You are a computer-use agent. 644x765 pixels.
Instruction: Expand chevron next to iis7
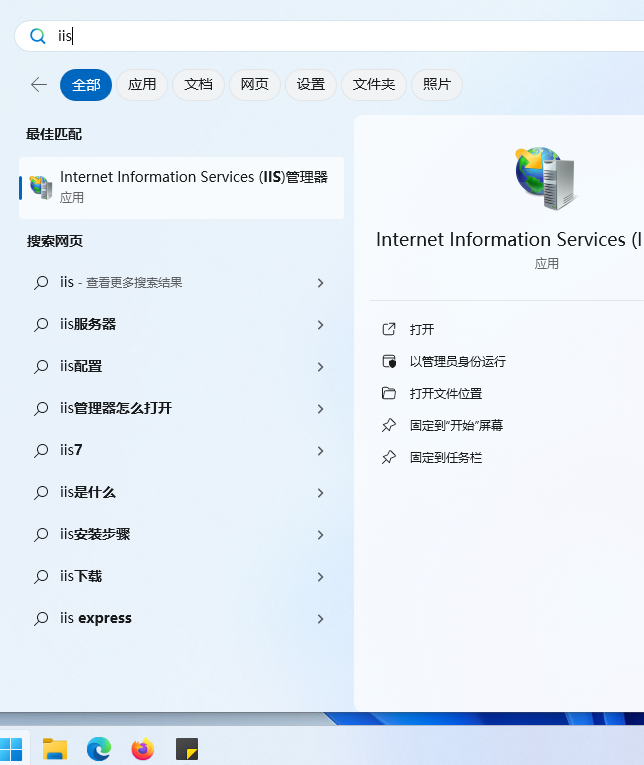tap(321, 451)
